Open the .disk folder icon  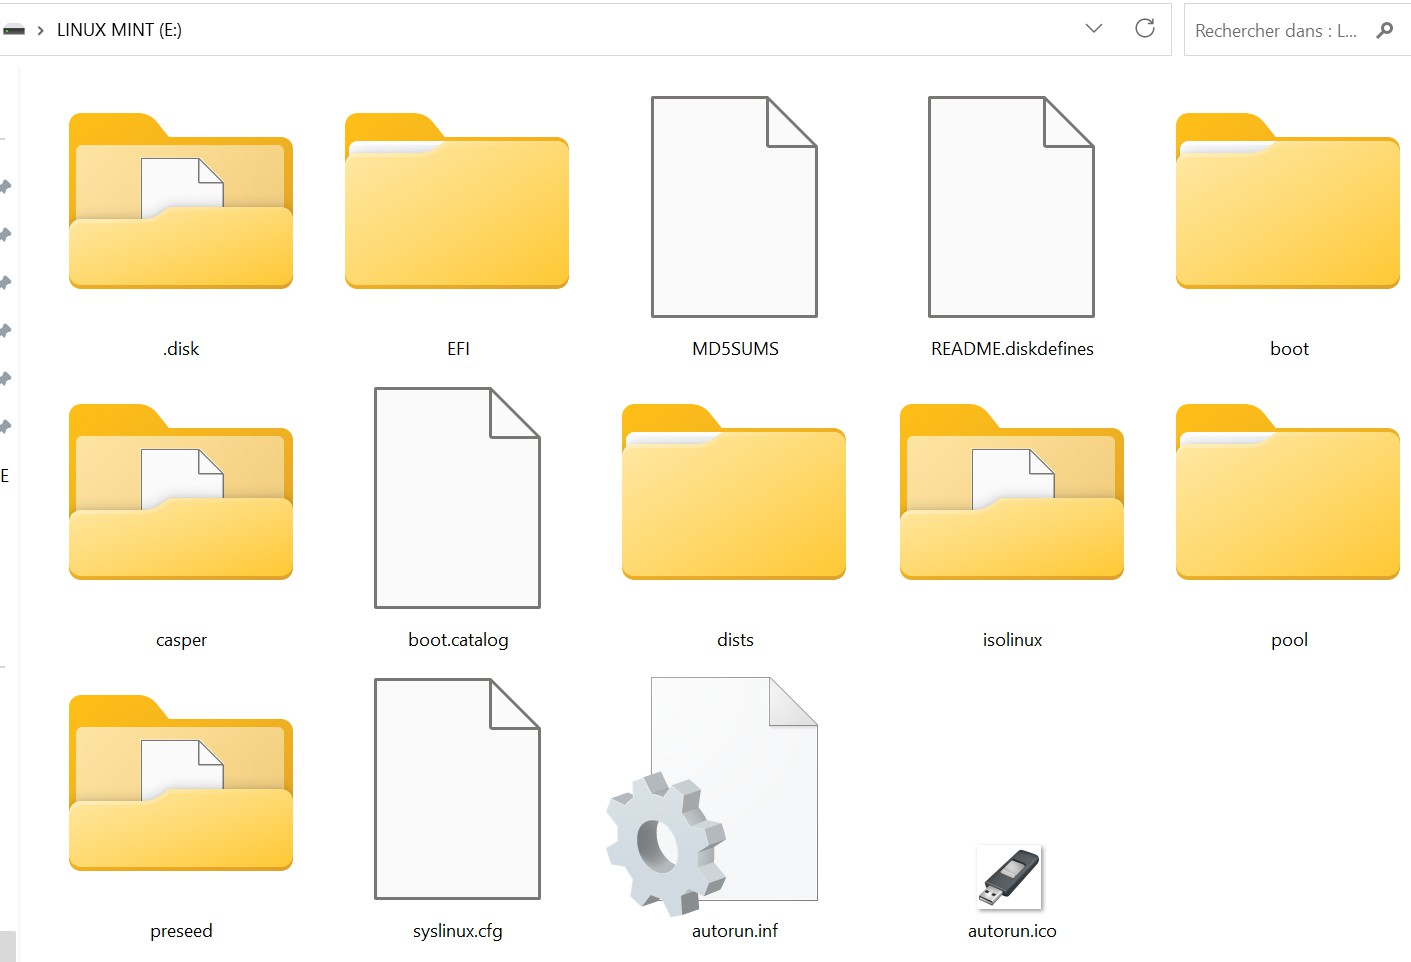[x=181, y=201]
